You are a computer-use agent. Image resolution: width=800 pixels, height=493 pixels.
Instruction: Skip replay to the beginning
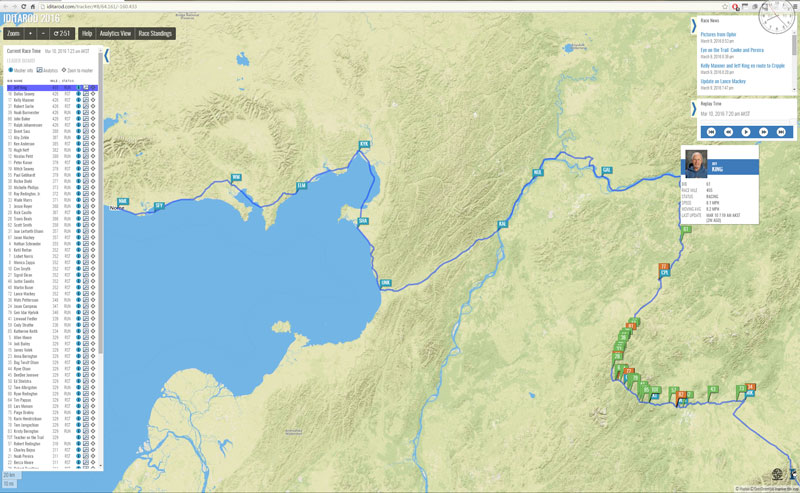click(711, 132)
